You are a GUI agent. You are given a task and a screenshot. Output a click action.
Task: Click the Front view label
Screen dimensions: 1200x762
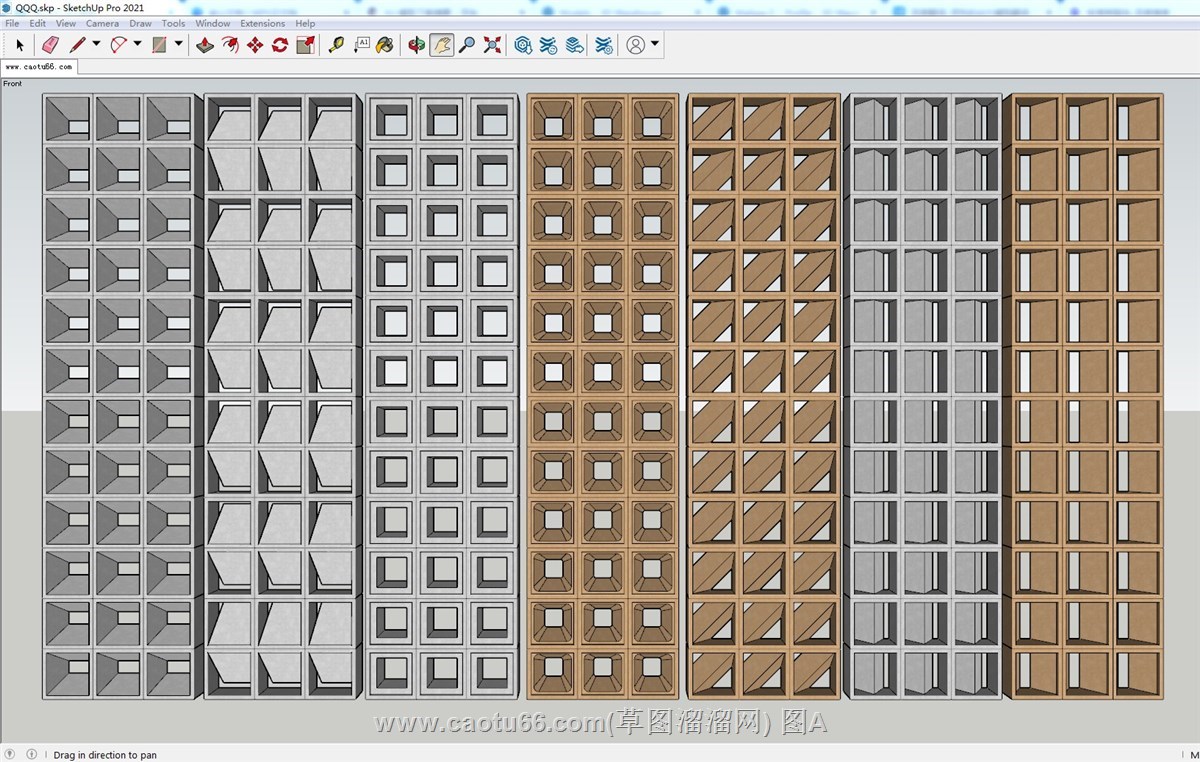tap(12, 83)
